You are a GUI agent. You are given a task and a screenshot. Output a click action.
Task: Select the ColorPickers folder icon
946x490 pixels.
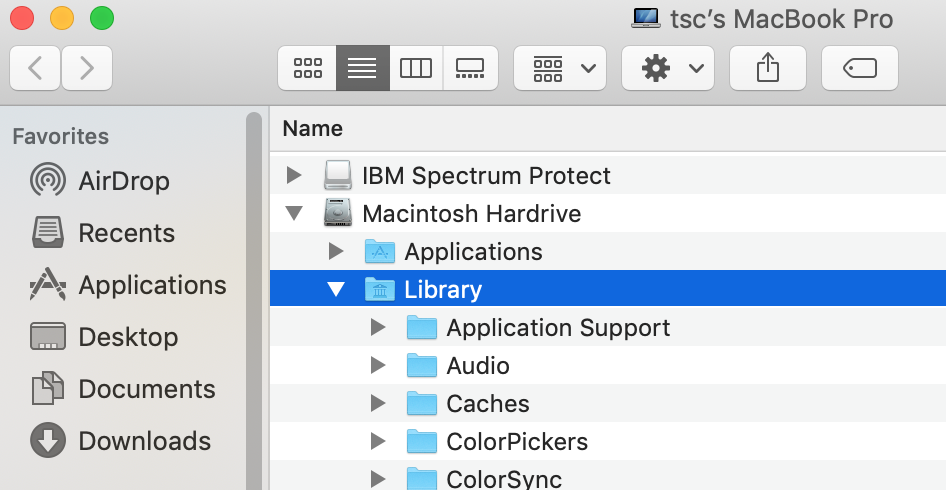click(422, 442)
